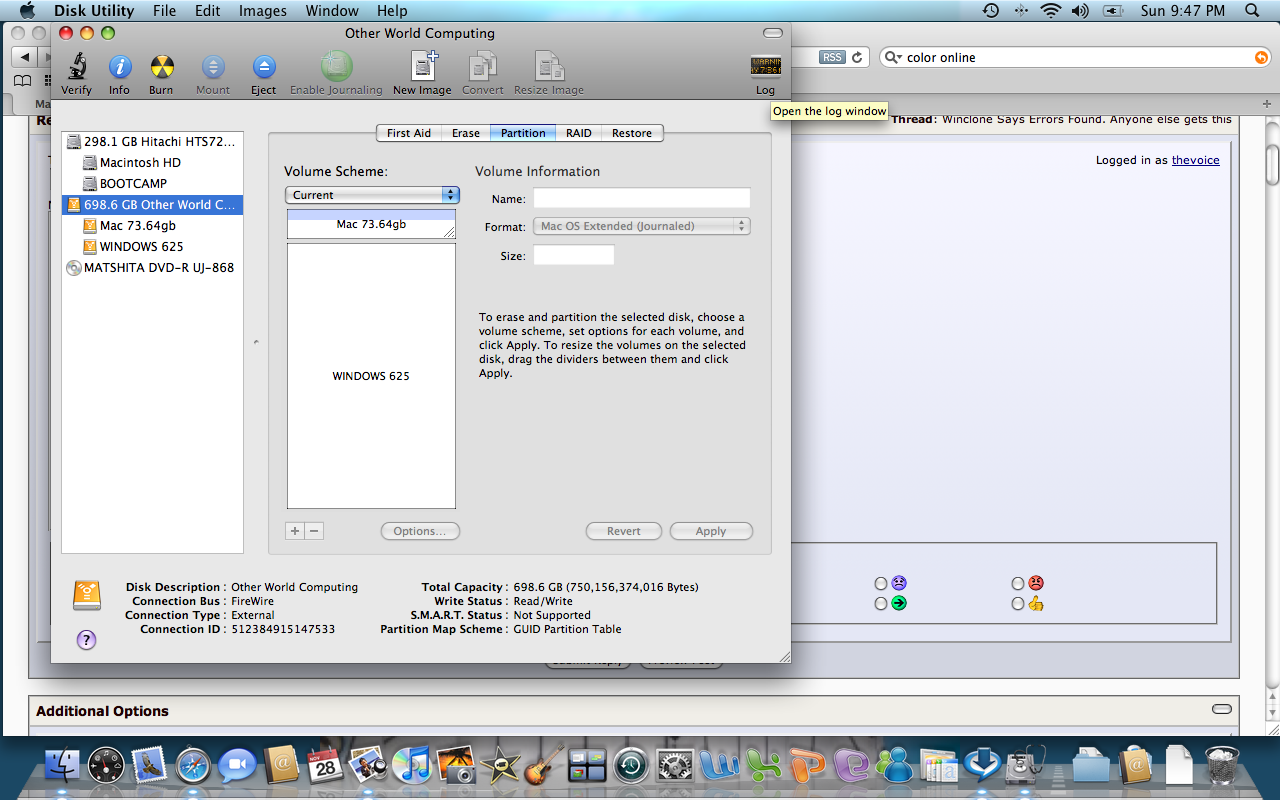Image resolution: width=1280 pixels, height=800 pixels.
Task: Click the Verify microscope icon in the toolbar
Action: click(x=76, y=67)
